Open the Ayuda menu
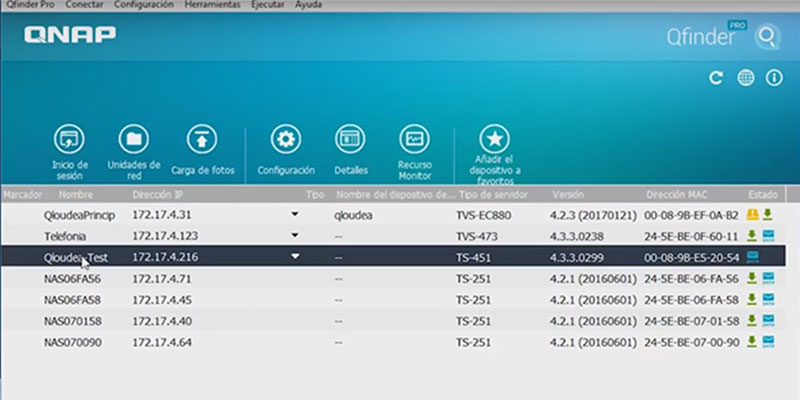This screenshot has width=800, height=400. pos(308,5)
